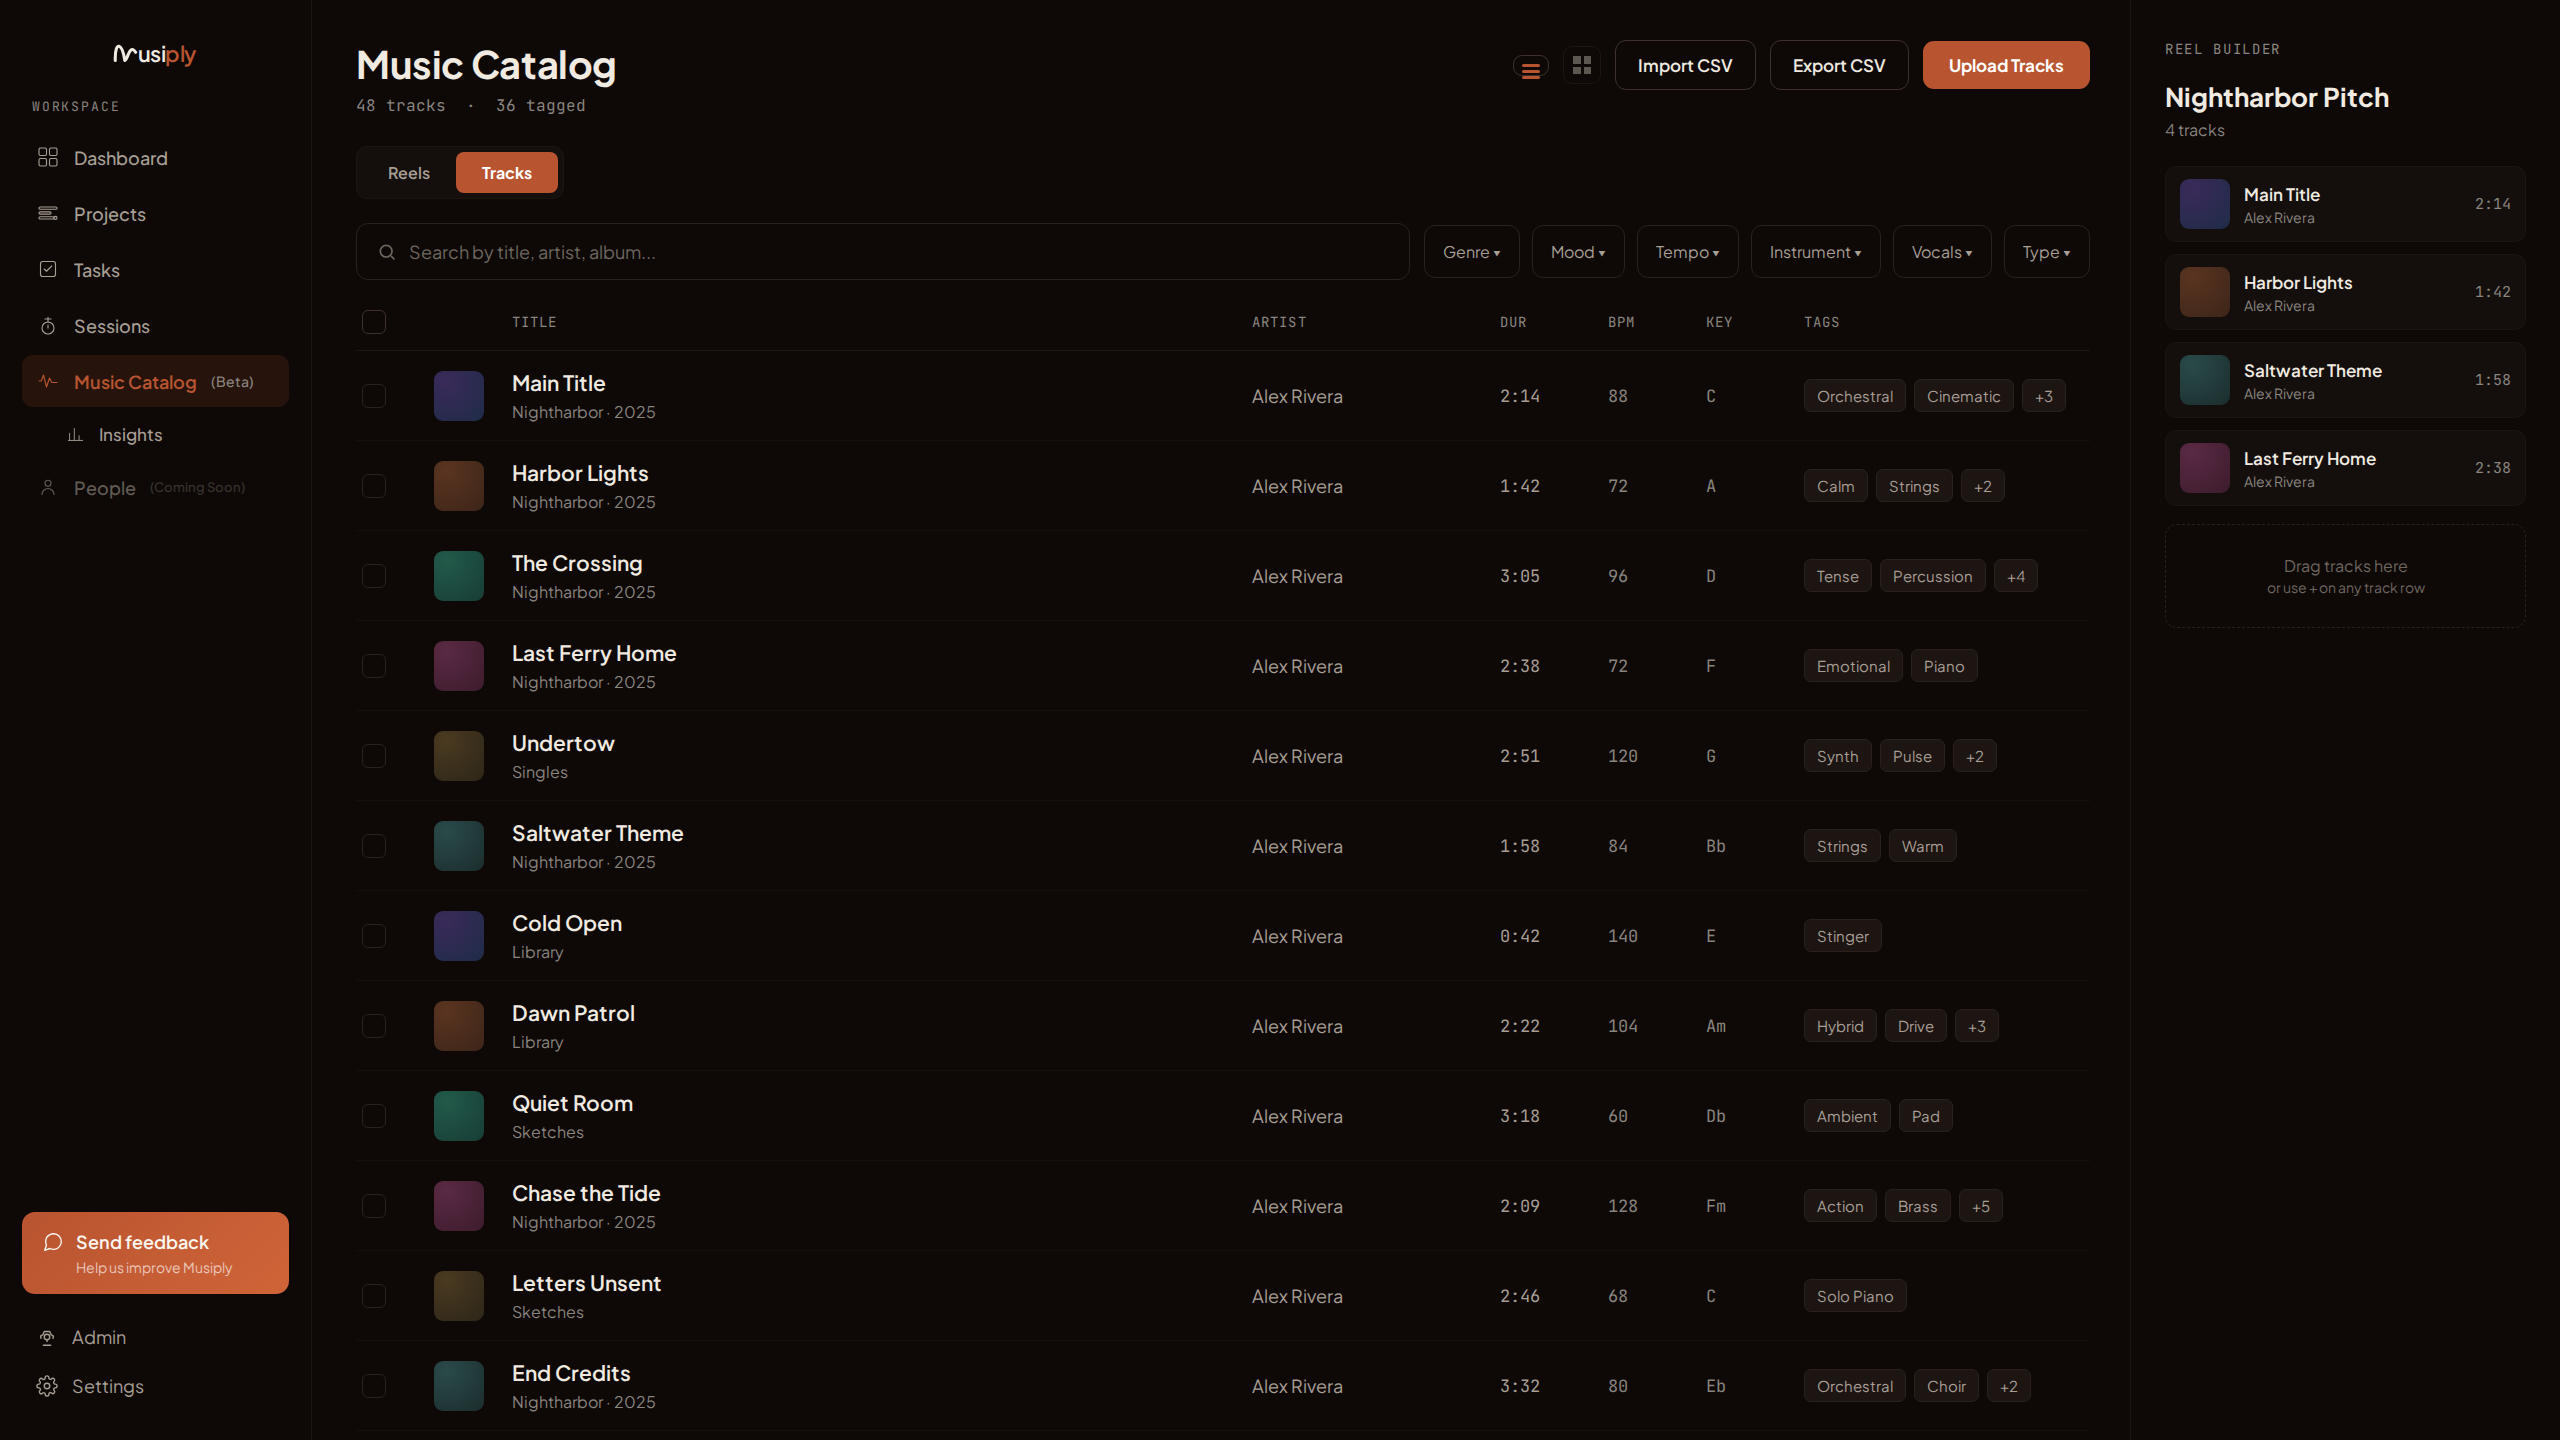Open the Type filter dropdown

coord(2046,252)
